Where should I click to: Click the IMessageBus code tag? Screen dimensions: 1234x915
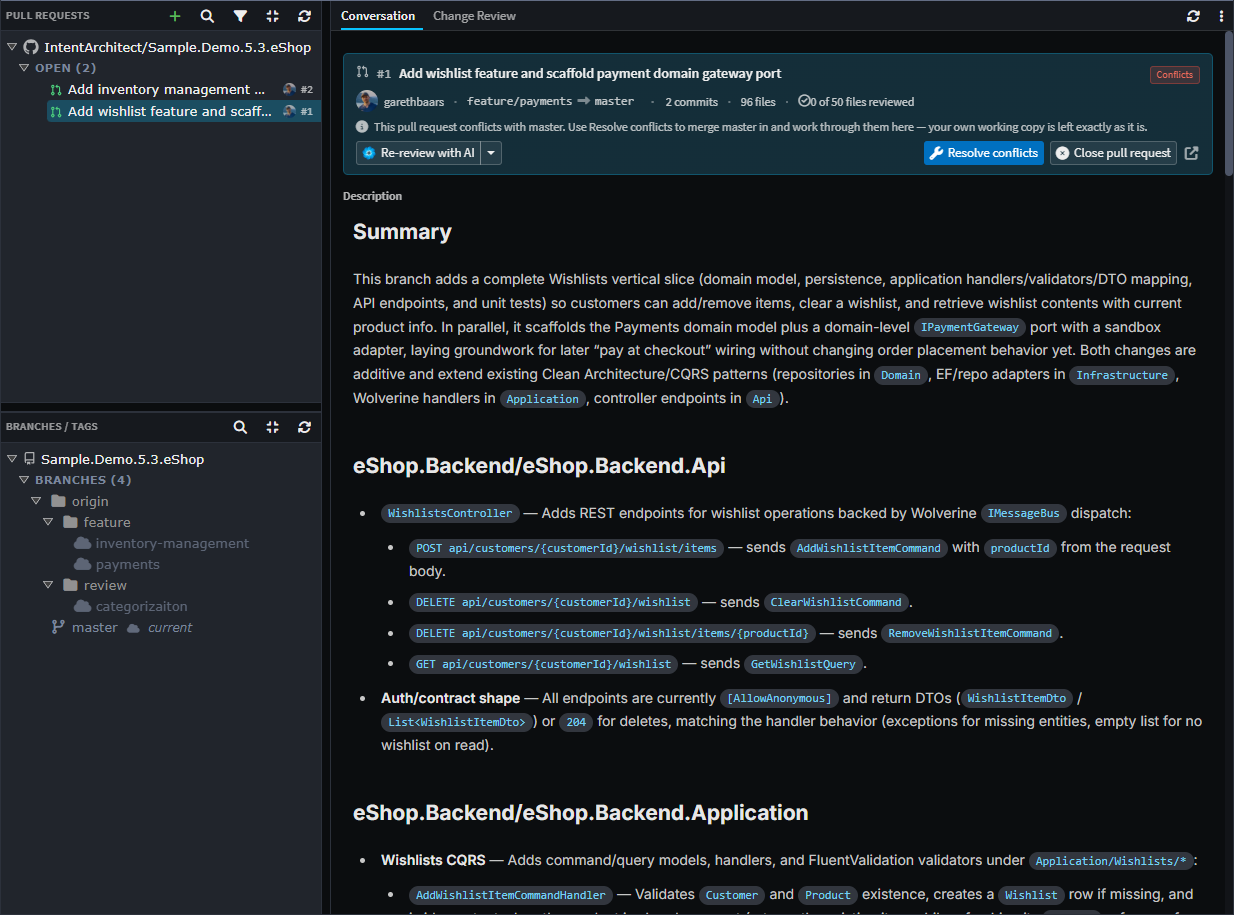(x=1024, y=513)
